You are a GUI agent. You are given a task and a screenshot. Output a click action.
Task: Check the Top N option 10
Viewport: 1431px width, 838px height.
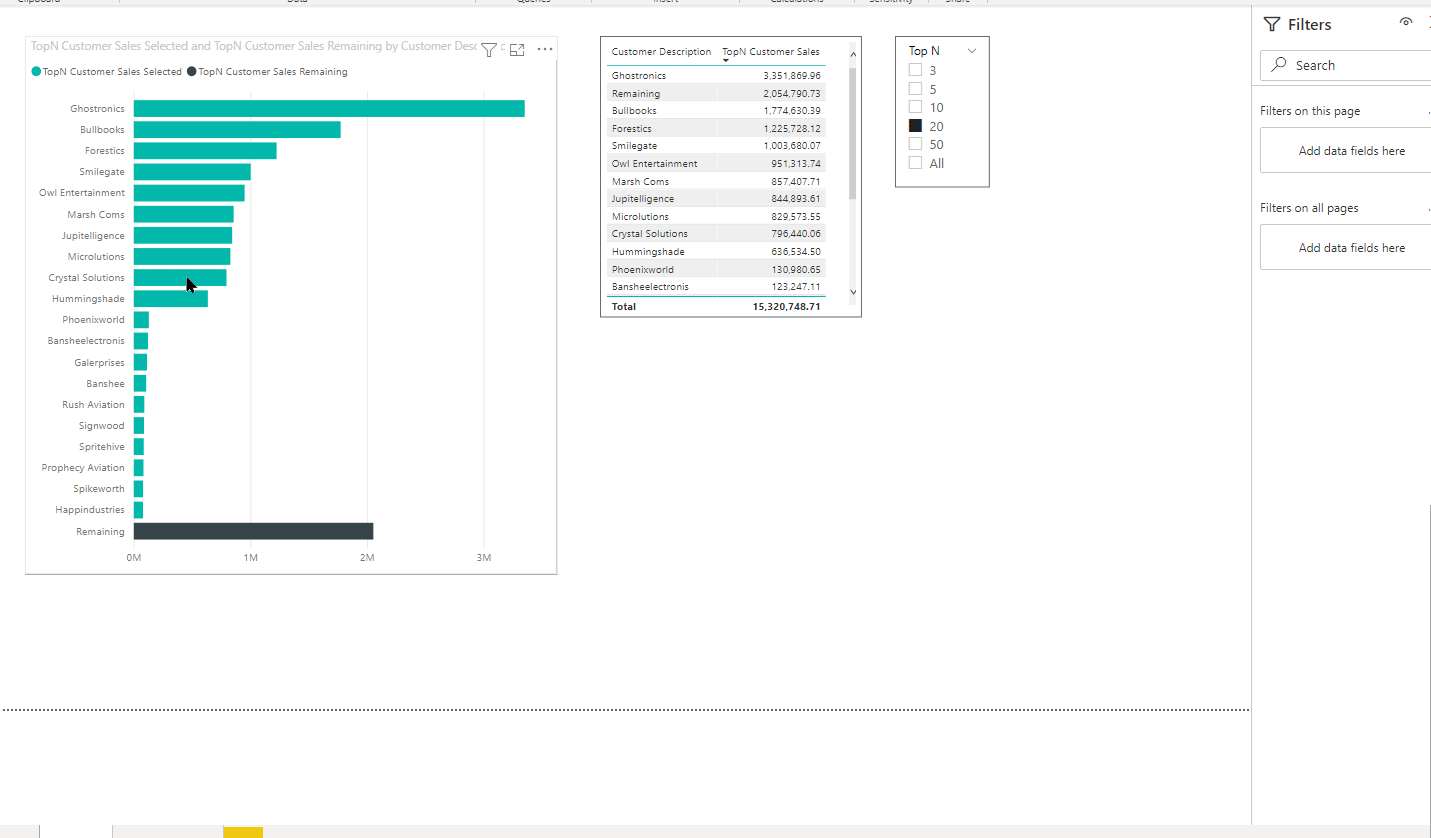tap(915, 107)
